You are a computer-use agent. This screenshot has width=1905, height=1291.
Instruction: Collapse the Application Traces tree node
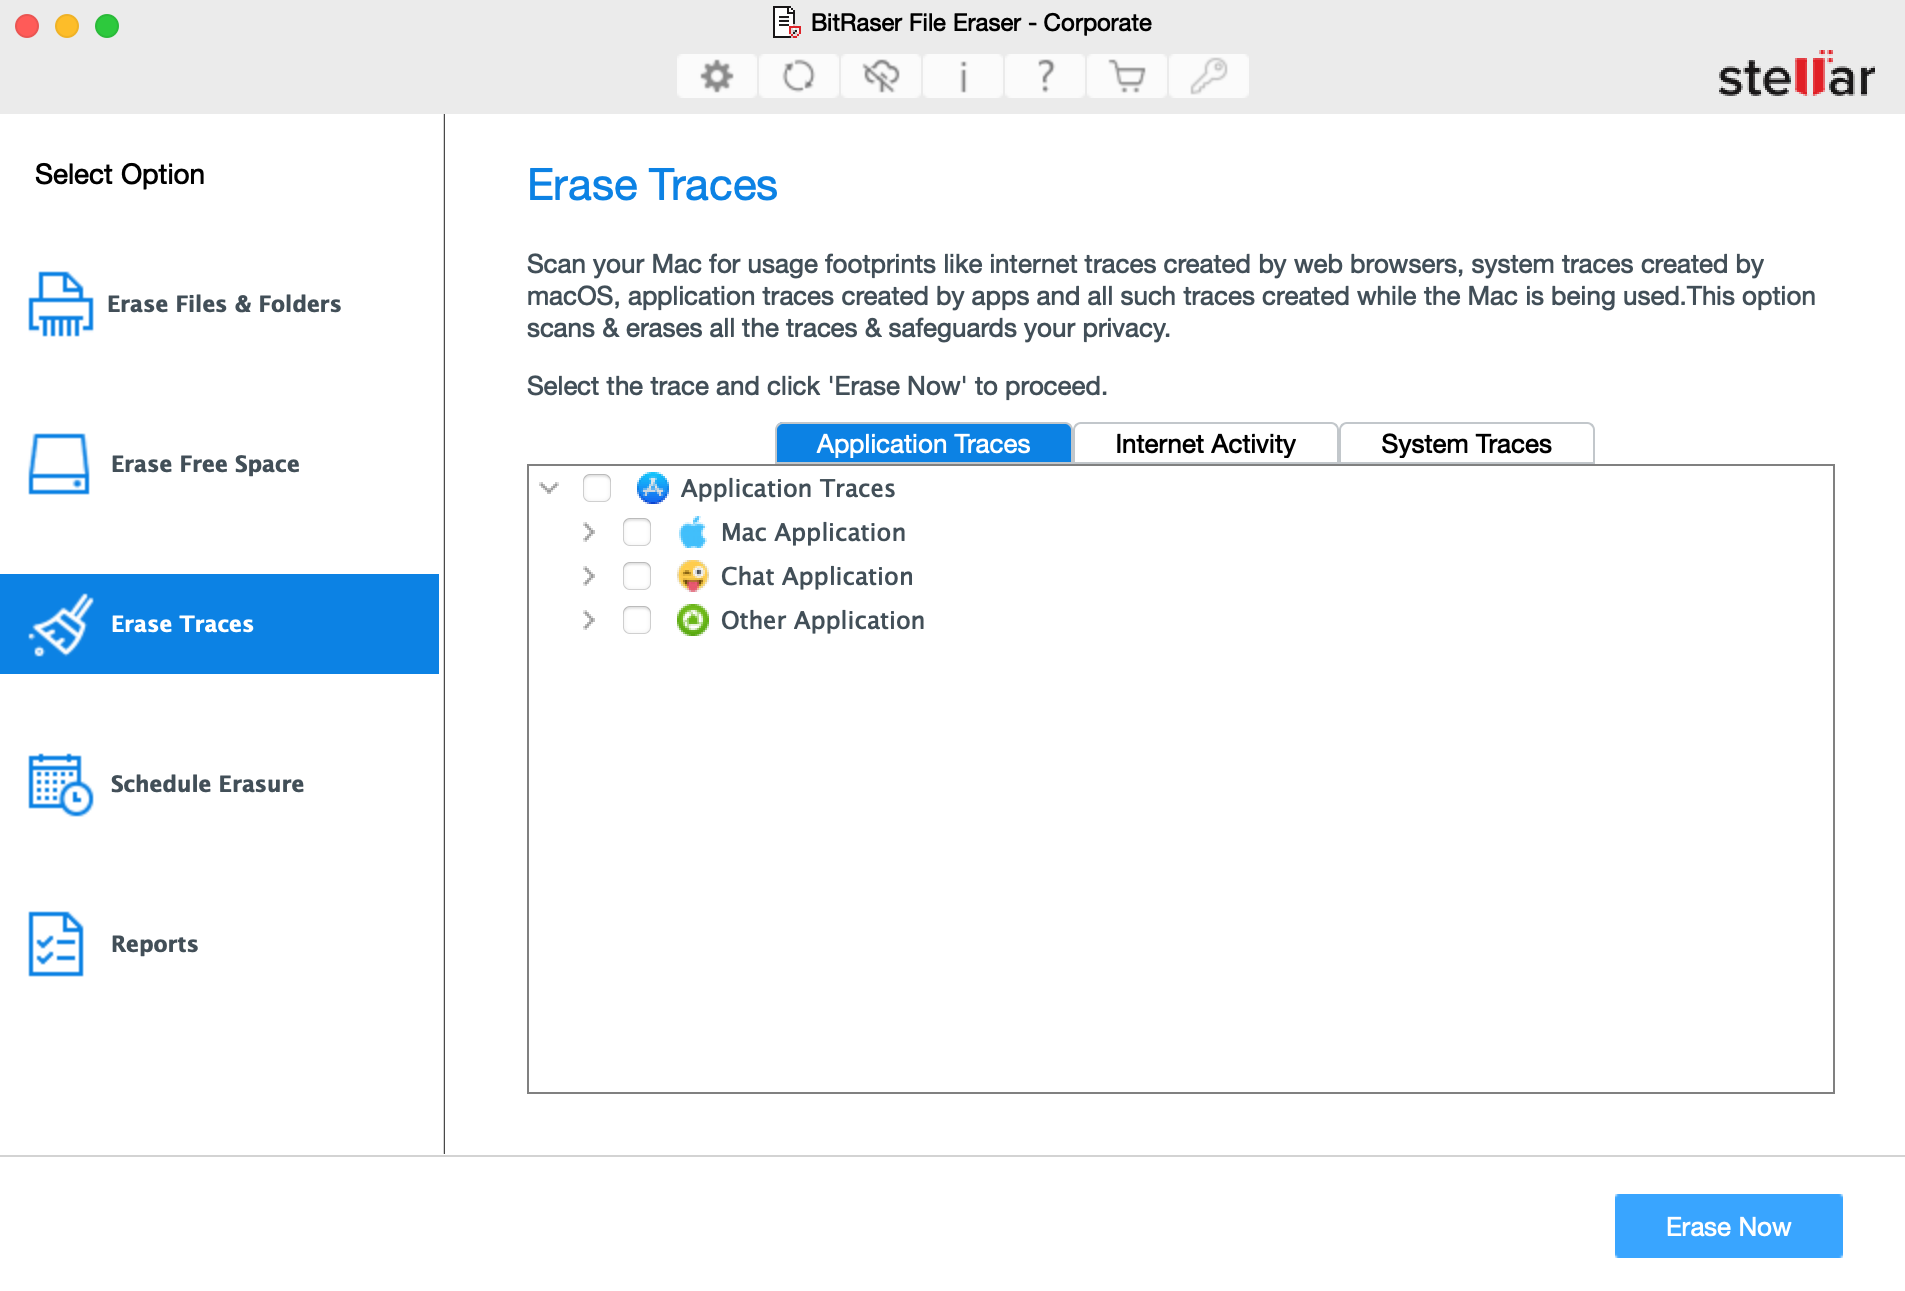click(x=549, y=488)
